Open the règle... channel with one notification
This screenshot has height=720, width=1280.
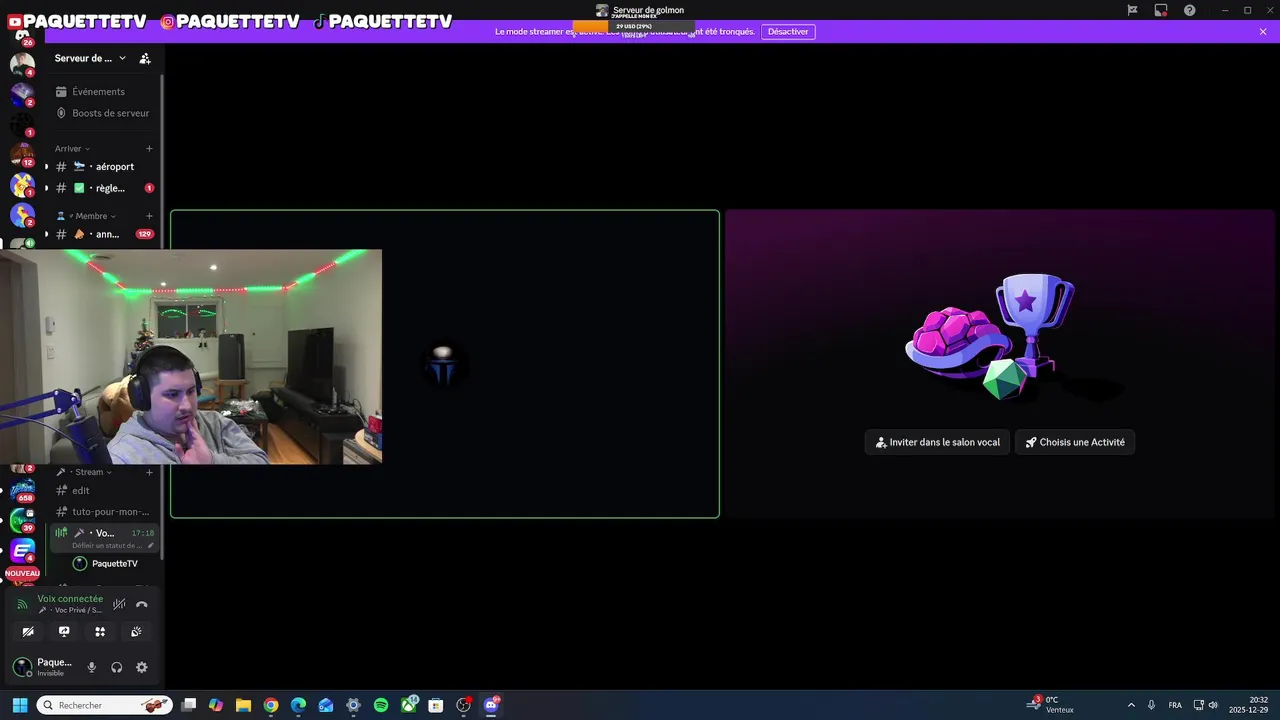[x=103, y=188]
